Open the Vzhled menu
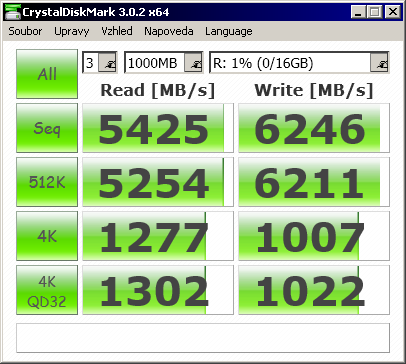Image resolution: width=406 pixels, height=364 pixels. [117, 31]
